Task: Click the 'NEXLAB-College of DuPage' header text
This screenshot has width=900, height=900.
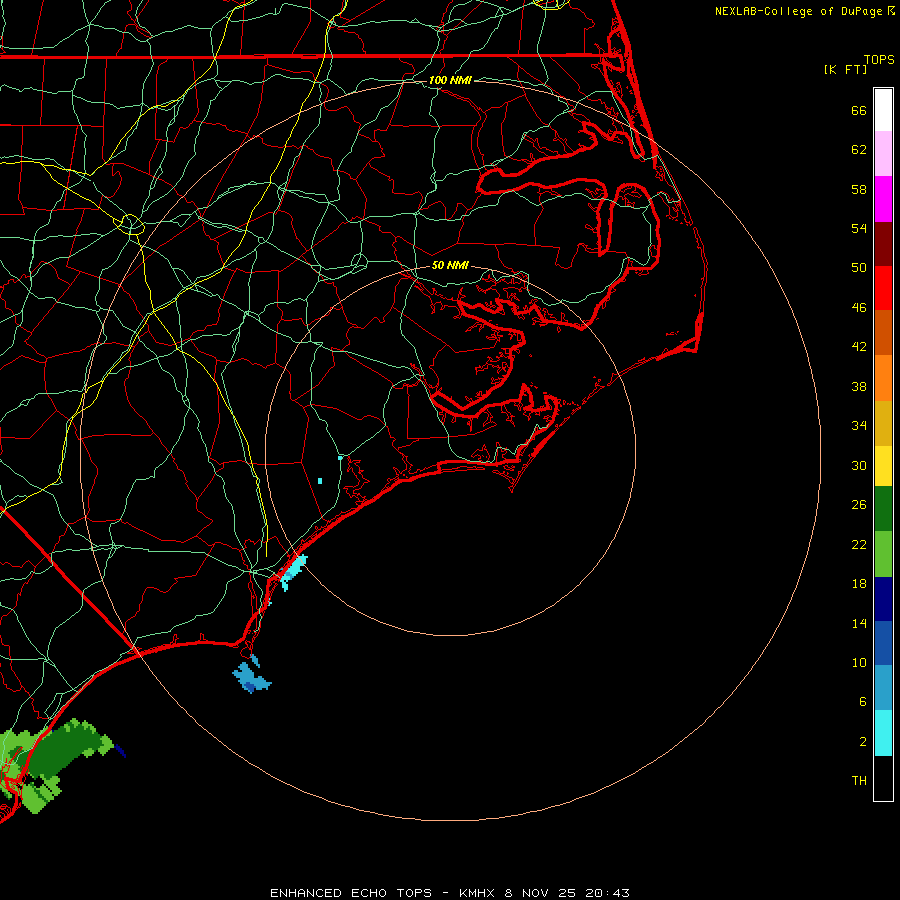Action: pos(798,11)
